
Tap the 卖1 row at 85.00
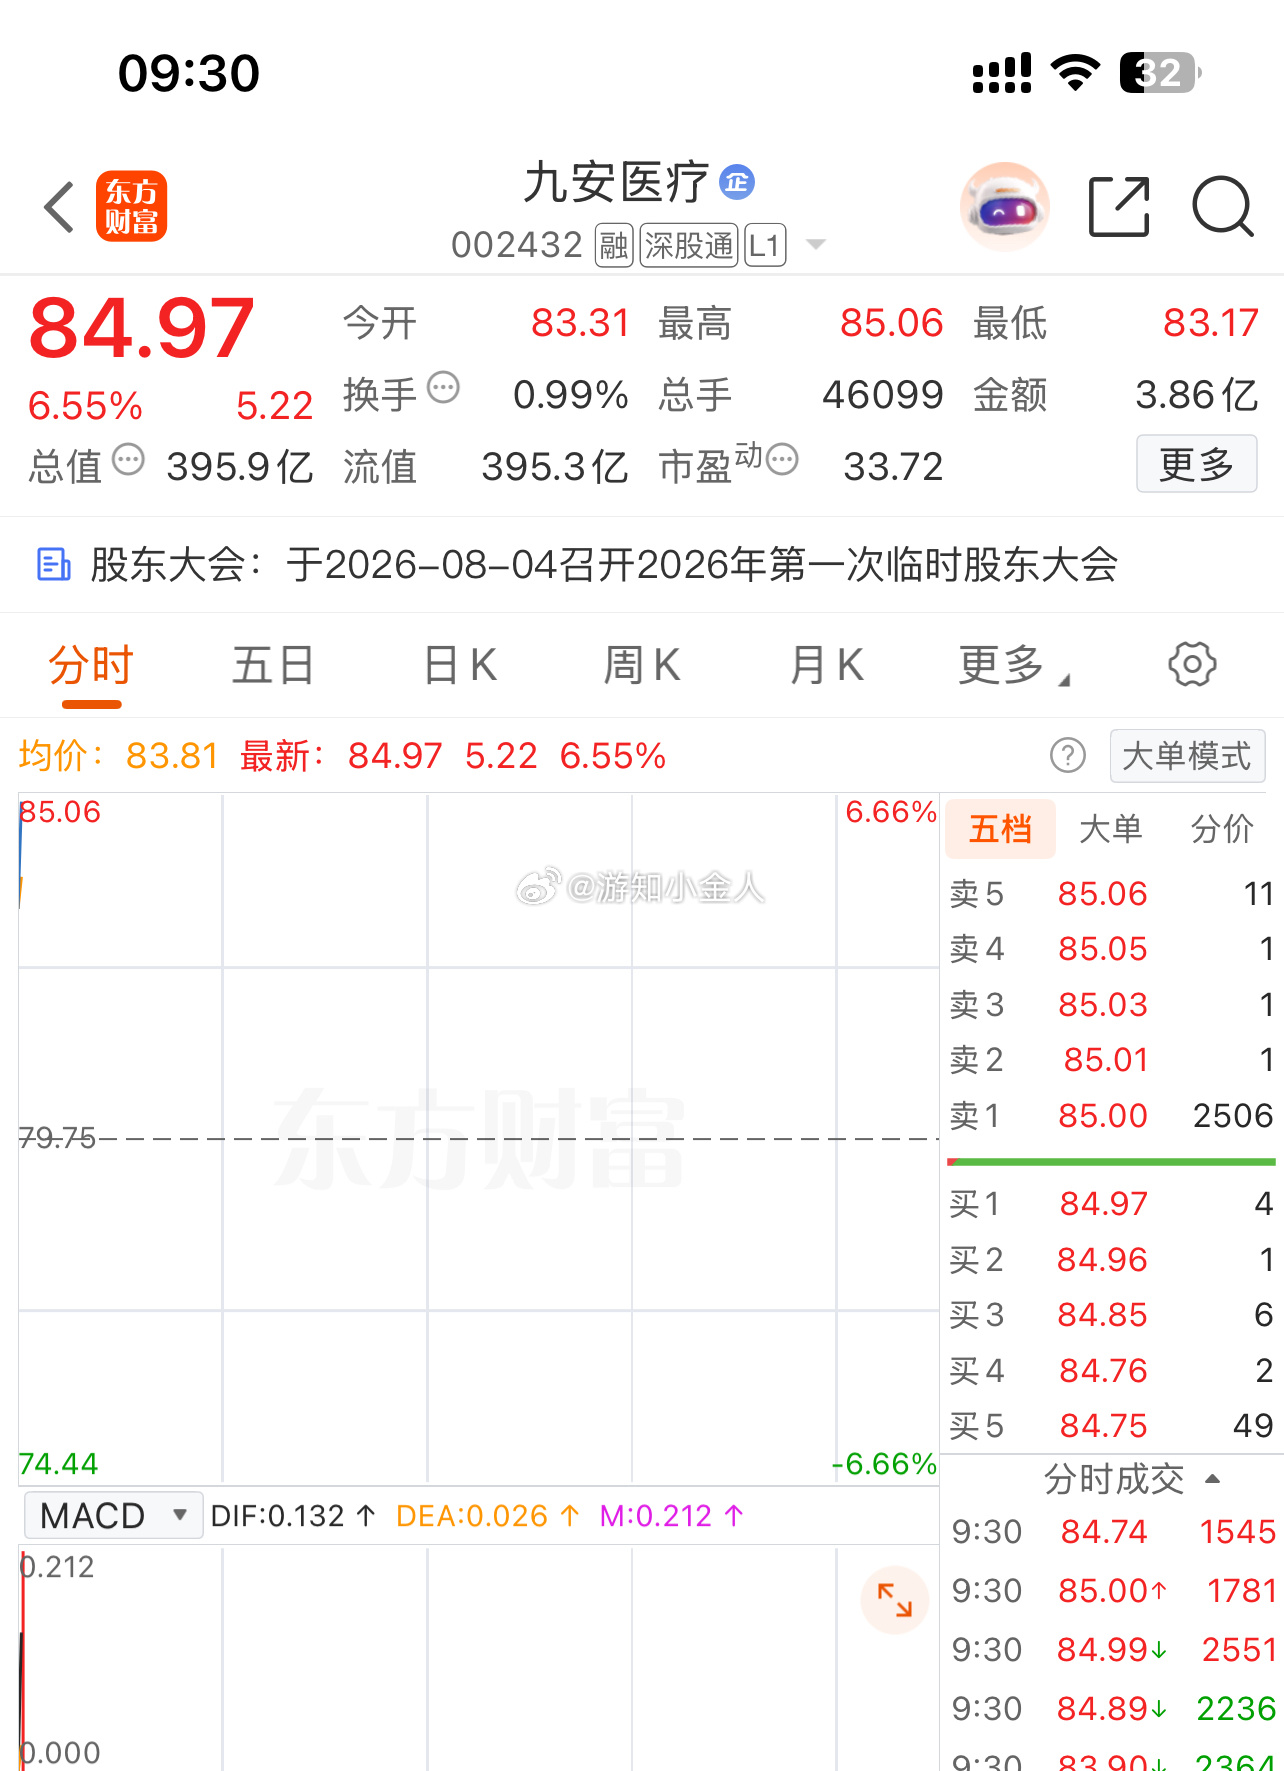(x=1111, y=1116)
